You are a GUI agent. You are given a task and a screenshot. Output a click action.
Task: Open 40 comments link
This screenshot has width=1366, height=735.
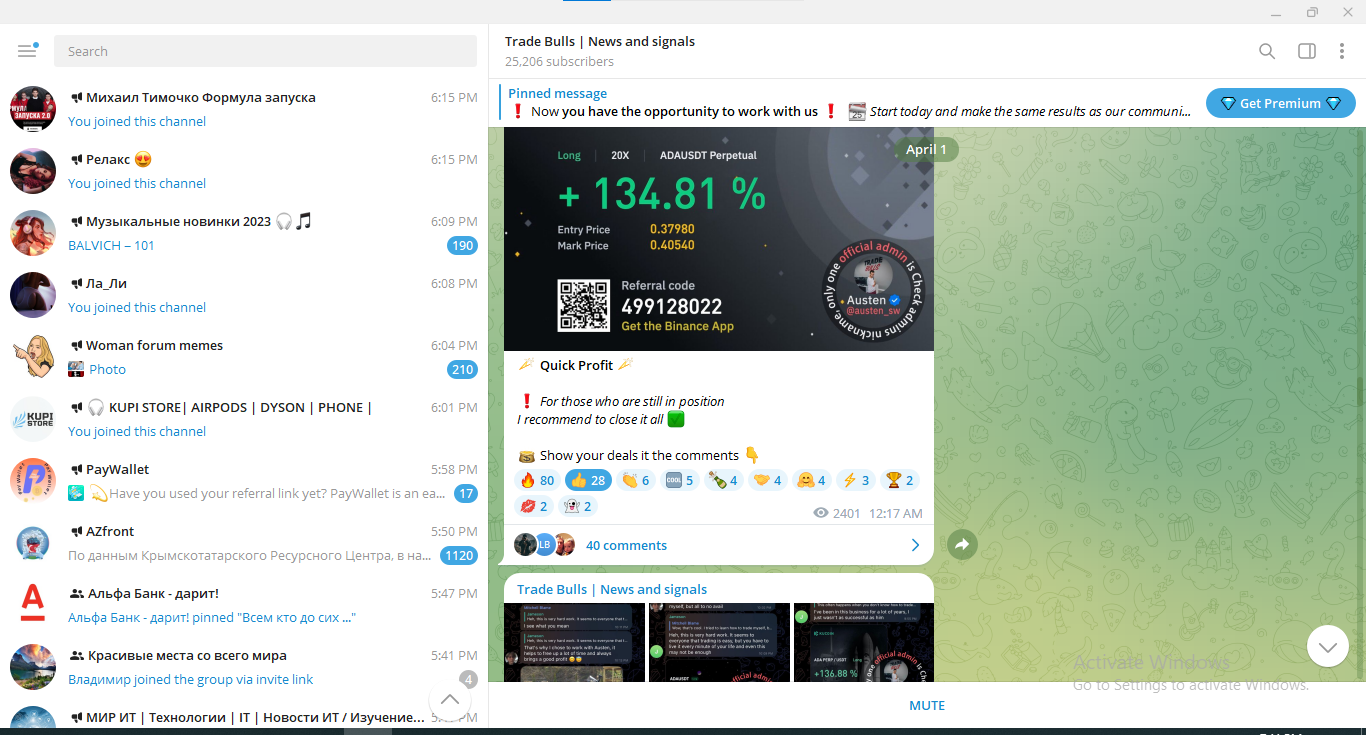[626, 545]
